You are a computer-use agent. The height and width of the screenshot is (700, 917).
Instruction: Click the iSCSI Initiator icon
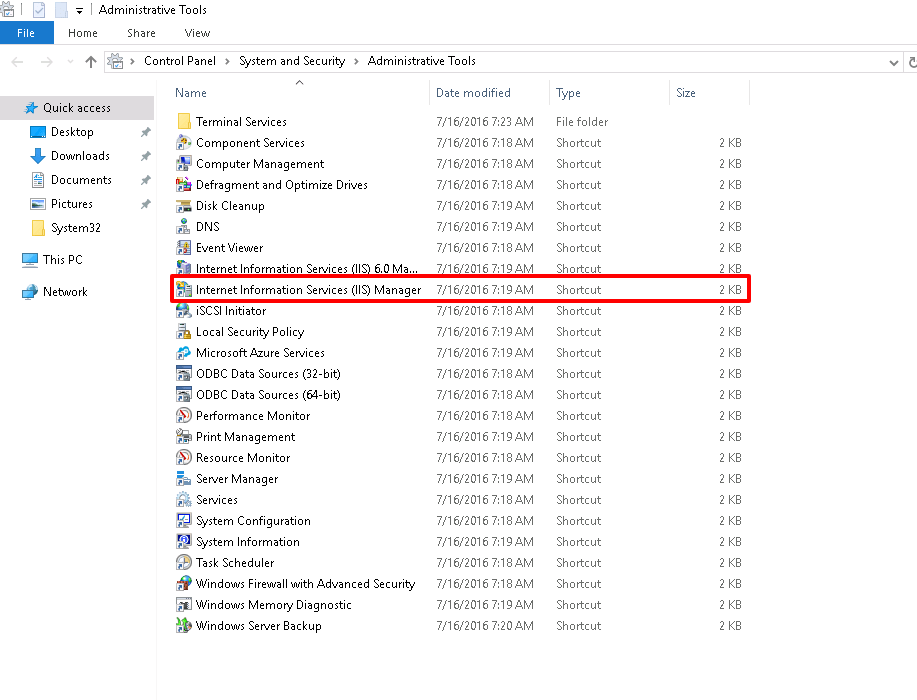tap(184, 311)
